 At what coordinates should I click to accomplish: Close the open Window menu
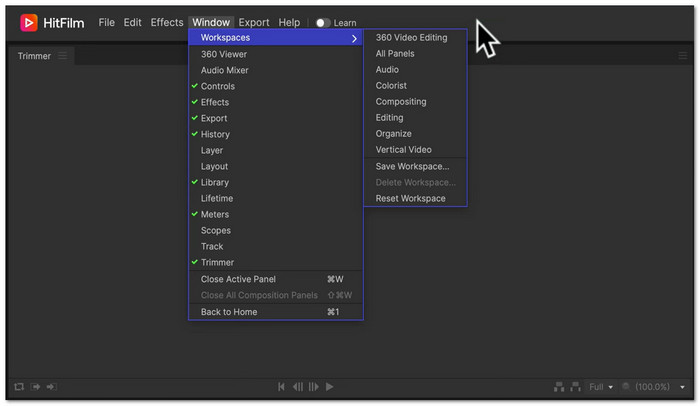coord(211,22)
